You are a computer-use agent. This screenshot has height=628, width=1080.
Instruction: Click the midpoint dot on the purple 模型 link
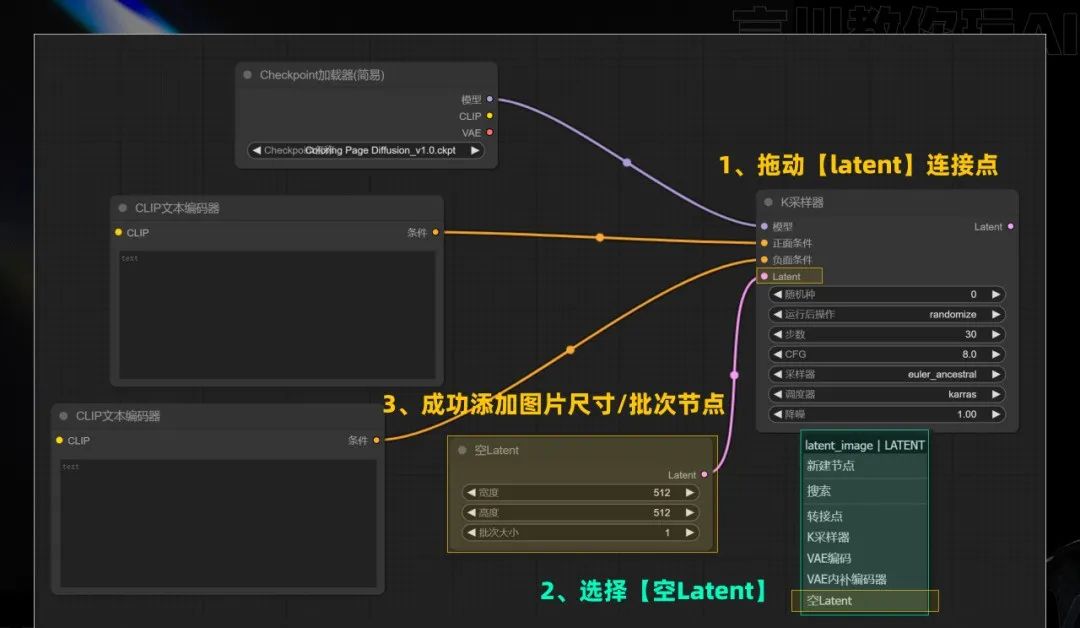[x=627, y=163]
